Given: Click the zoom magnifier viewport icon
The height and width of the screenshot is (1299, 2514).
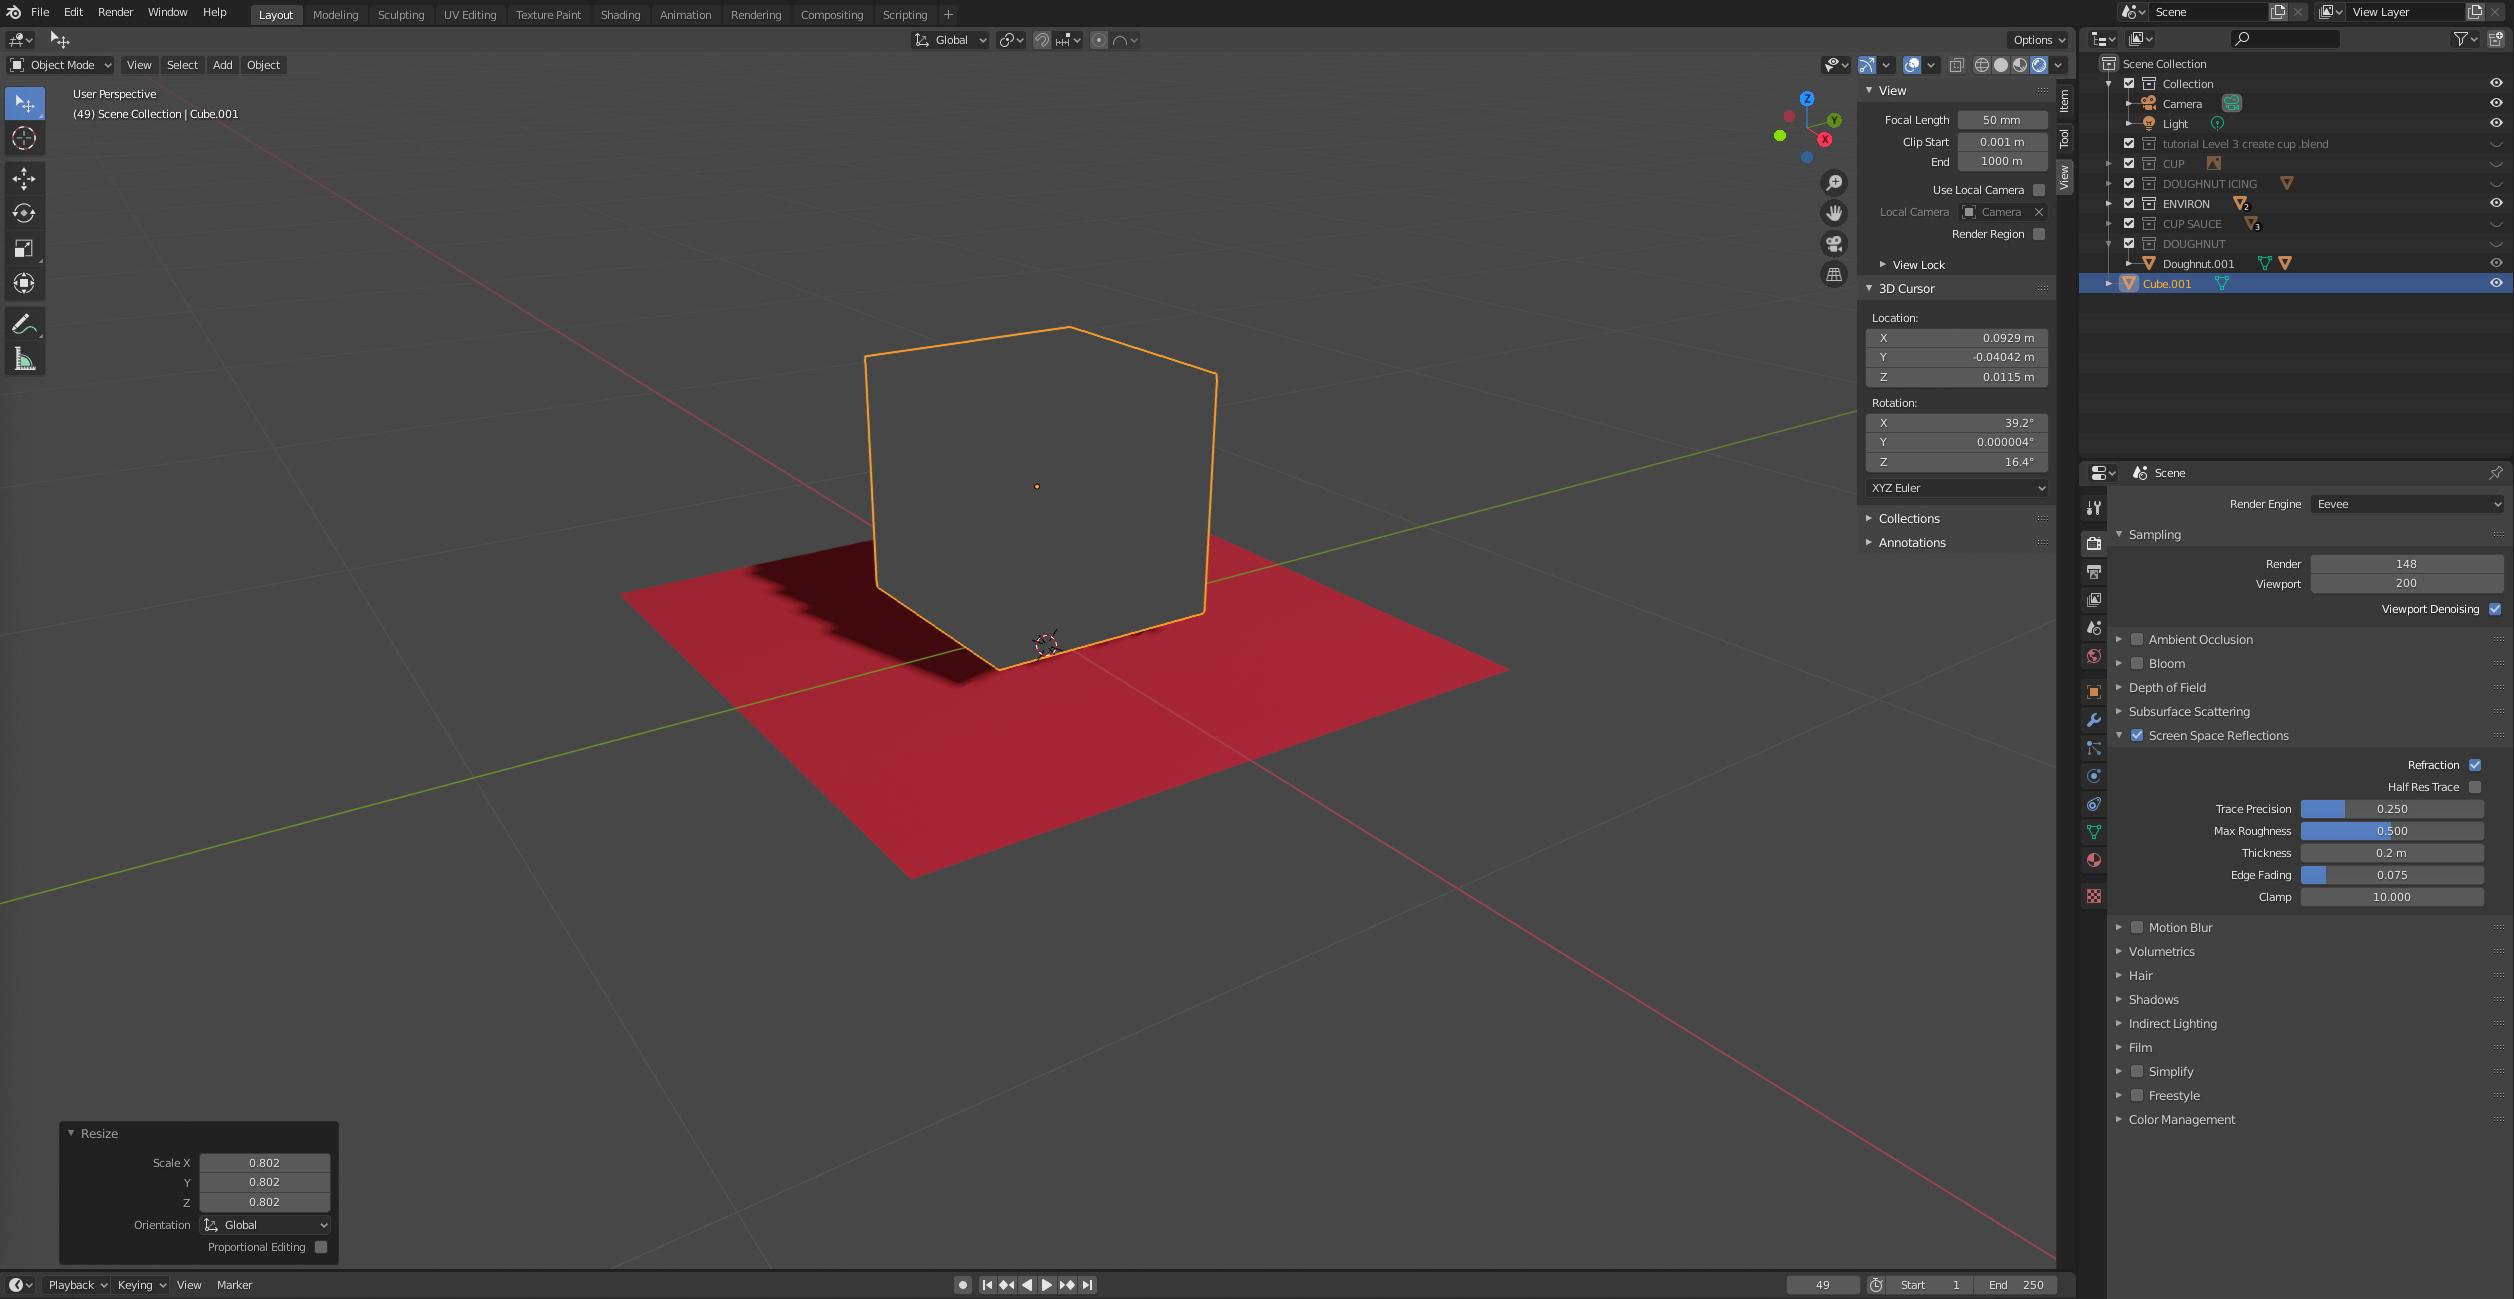Looking at the screenshot, I should tap(1834, 183).
